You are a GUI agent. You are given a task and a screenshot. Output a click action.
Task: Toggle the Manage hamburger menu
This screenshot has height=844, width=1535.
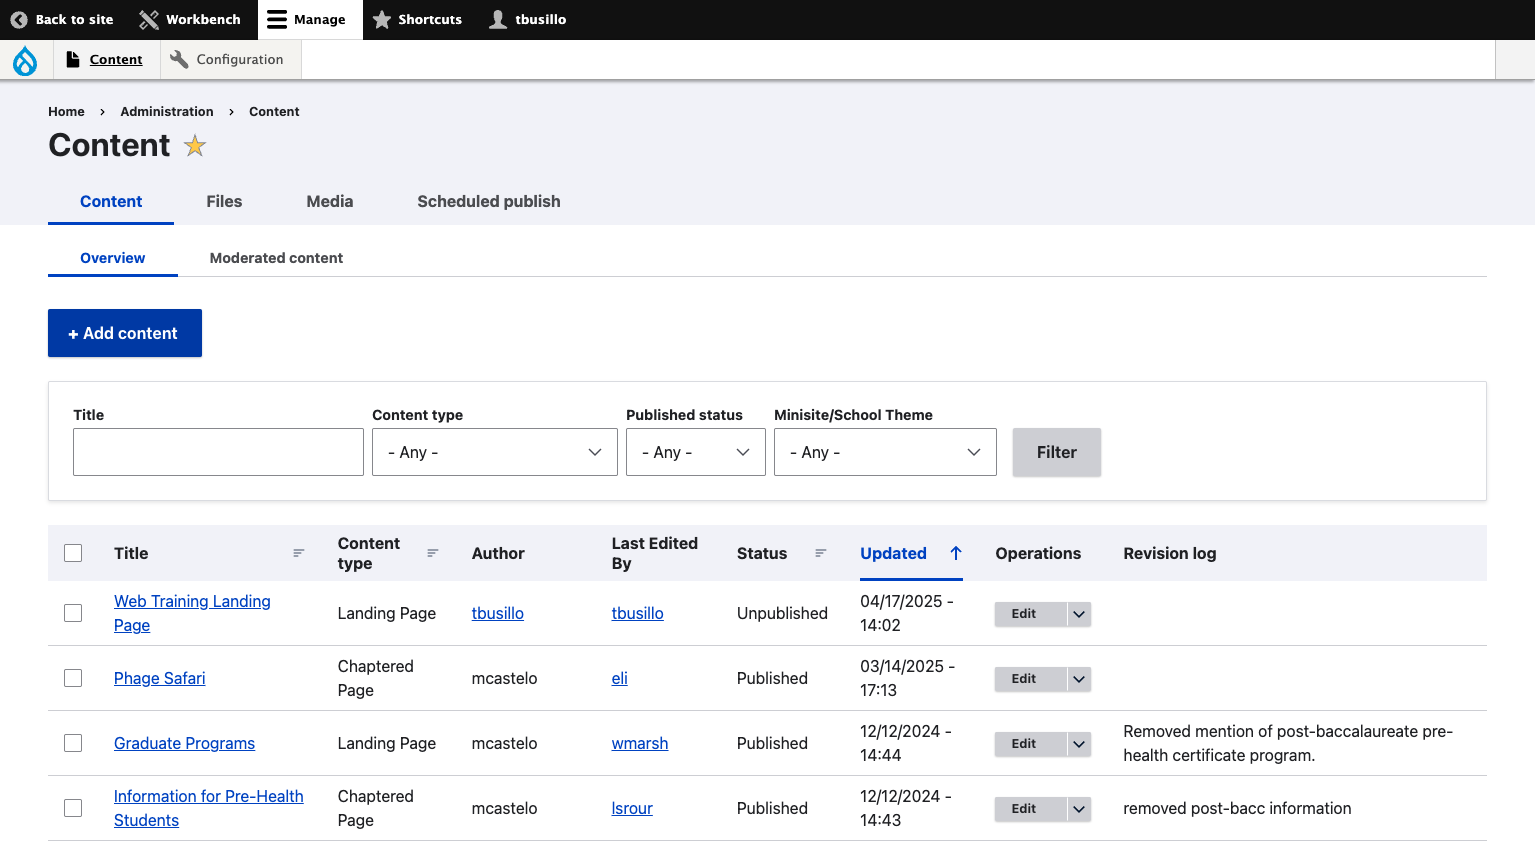(x=310, y=20)
